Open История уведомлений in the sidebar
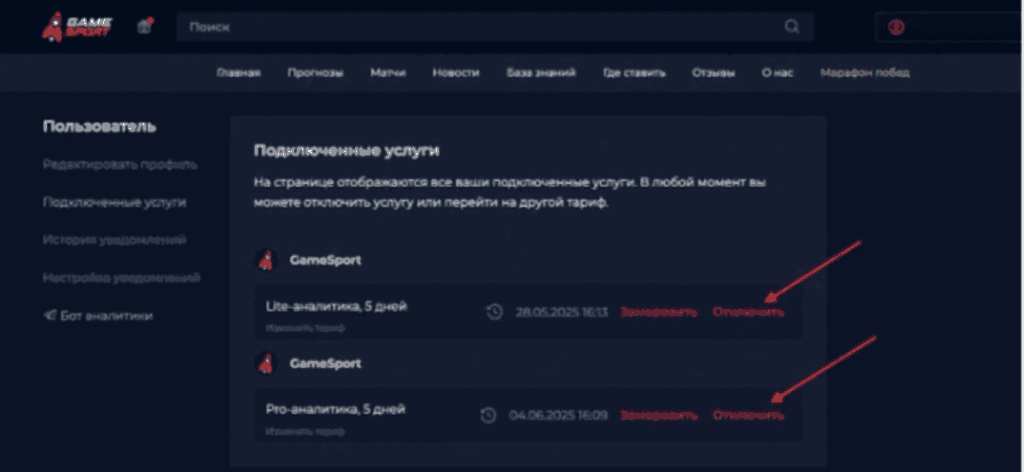The width and height of the screenshot is (1024, 472). [x=114, y=240]
